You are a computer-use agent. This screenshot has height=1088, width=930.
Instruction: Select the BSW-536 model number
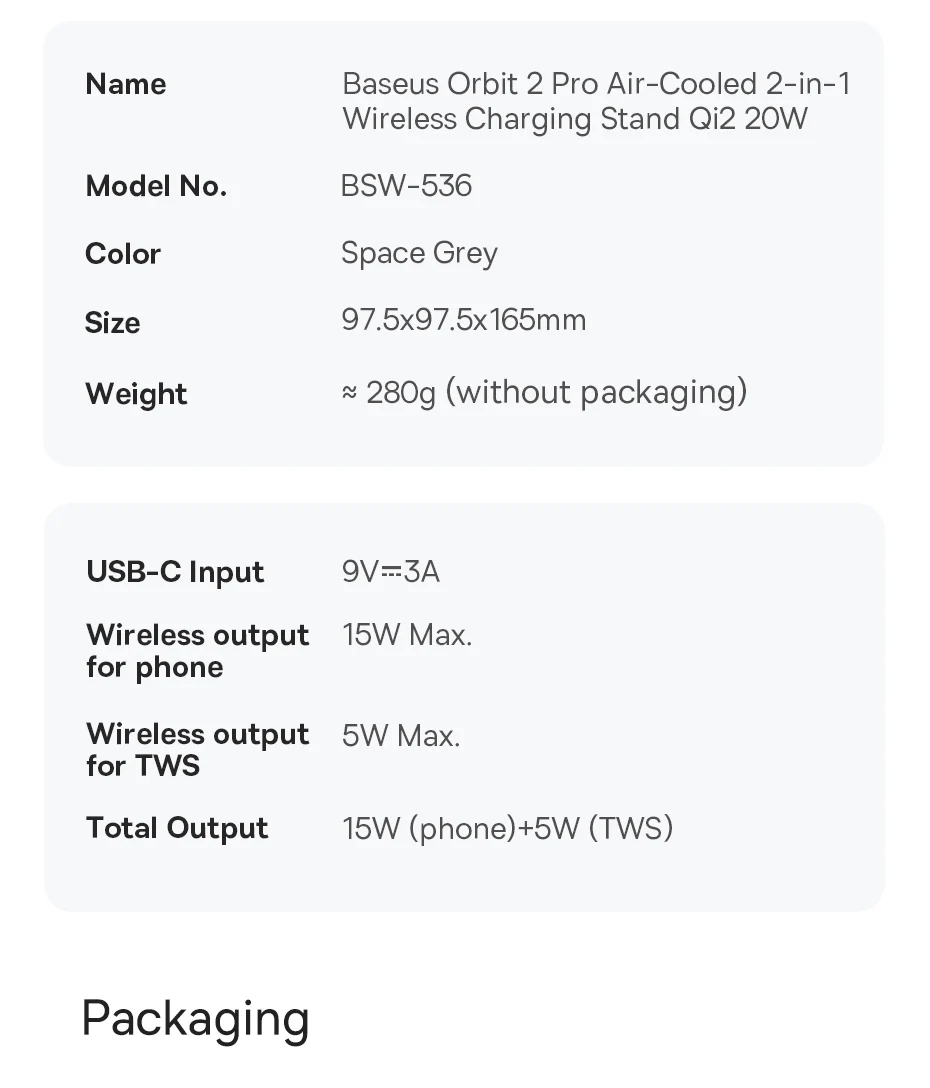tap(406, 186)
